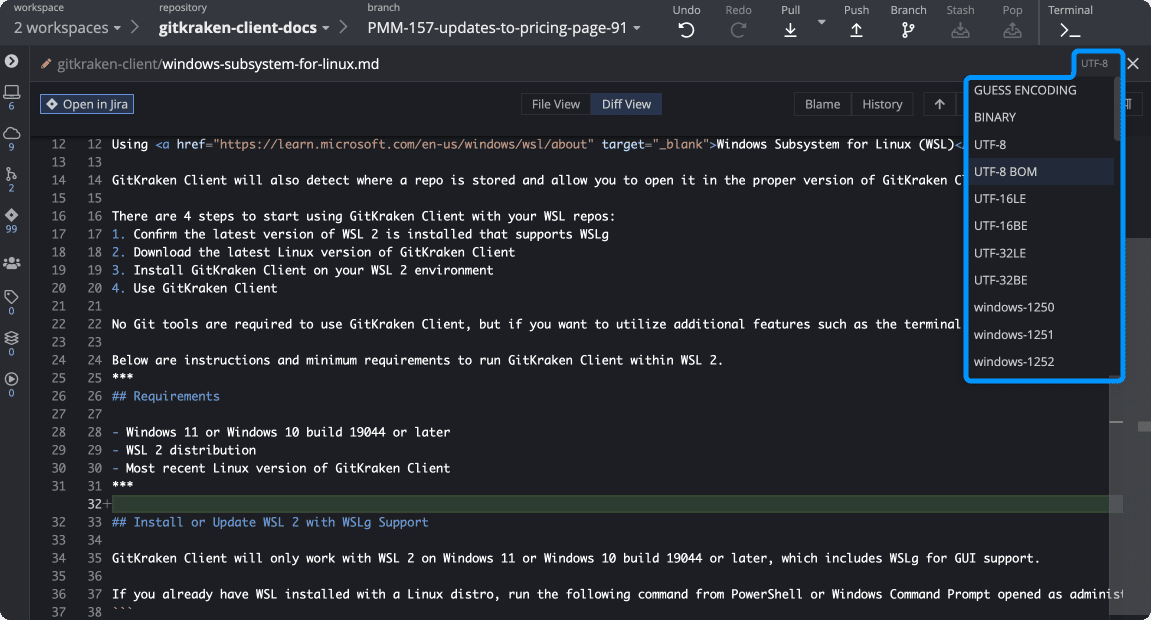Viewport: 1151px width, 620px height.
Task: Switch to Diff View
Action: coord(626,104)
